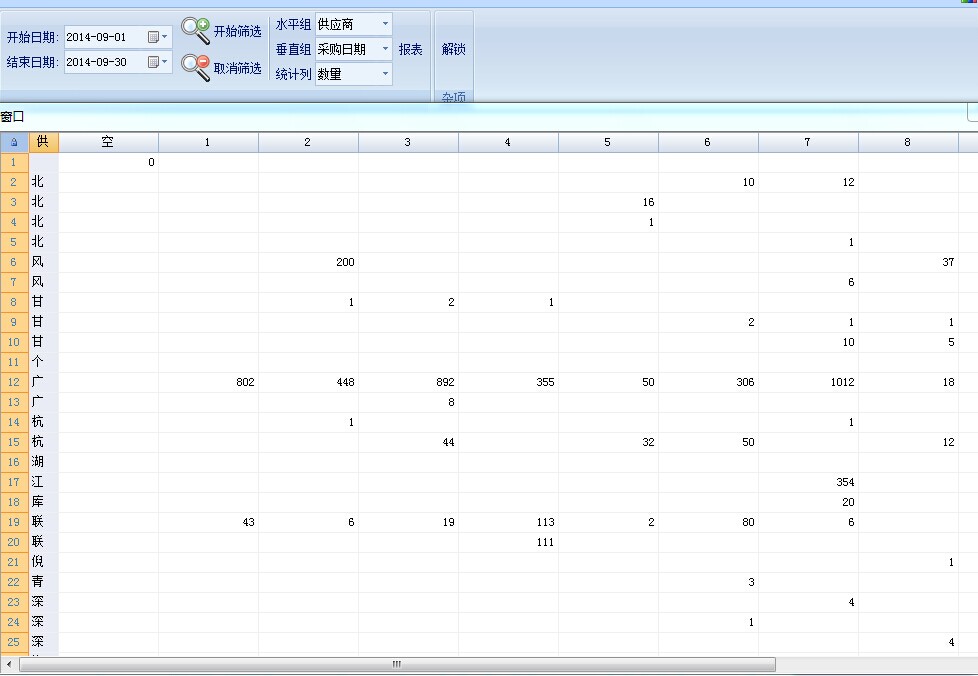Click the cell with value 448

[308, 382]
